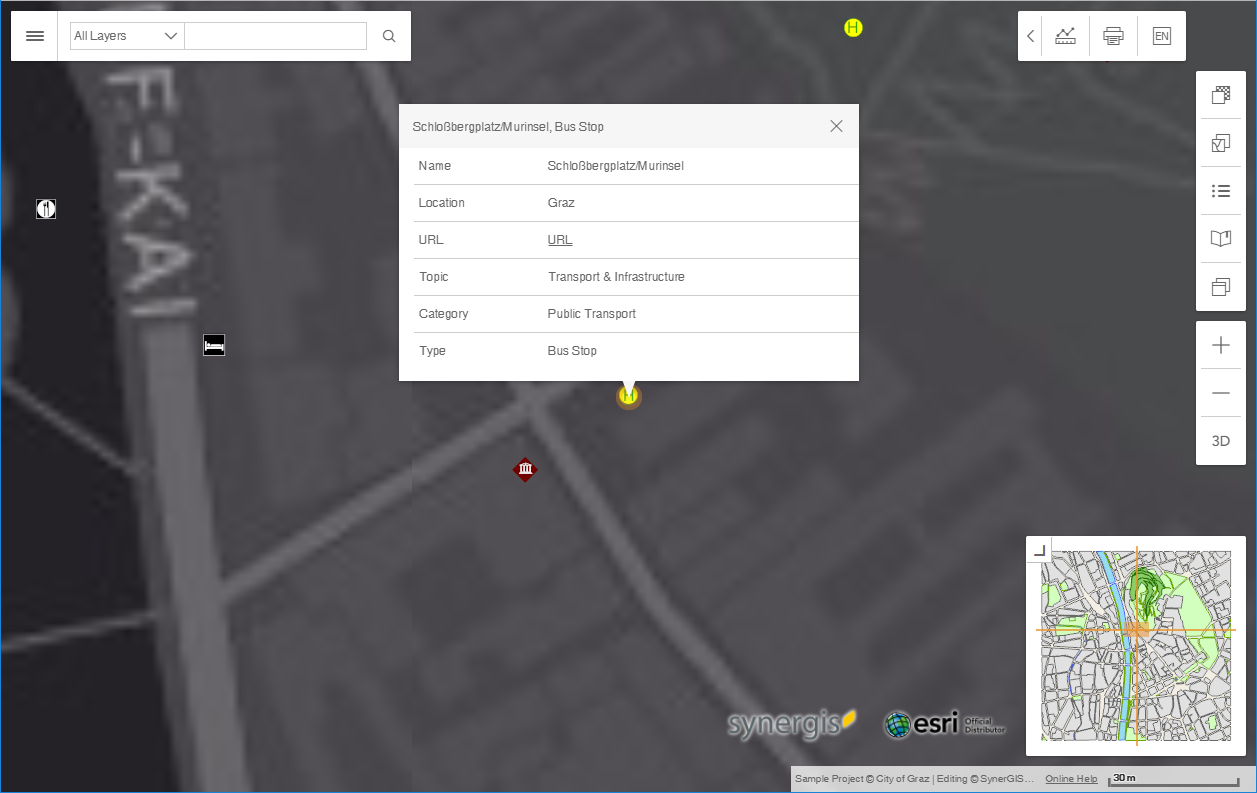The image size is (1257, 793).
Task: Open the legend list panel
Action: click(1220, 190)
